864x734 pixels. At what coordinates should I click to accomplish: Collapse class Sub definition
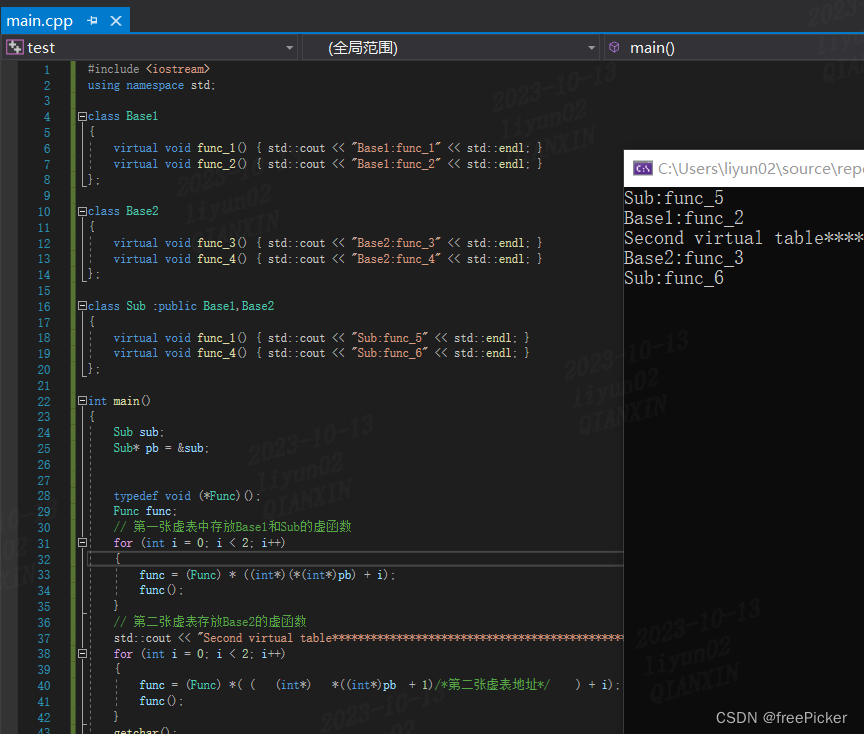pyautogui.click(x=82, y=306)
